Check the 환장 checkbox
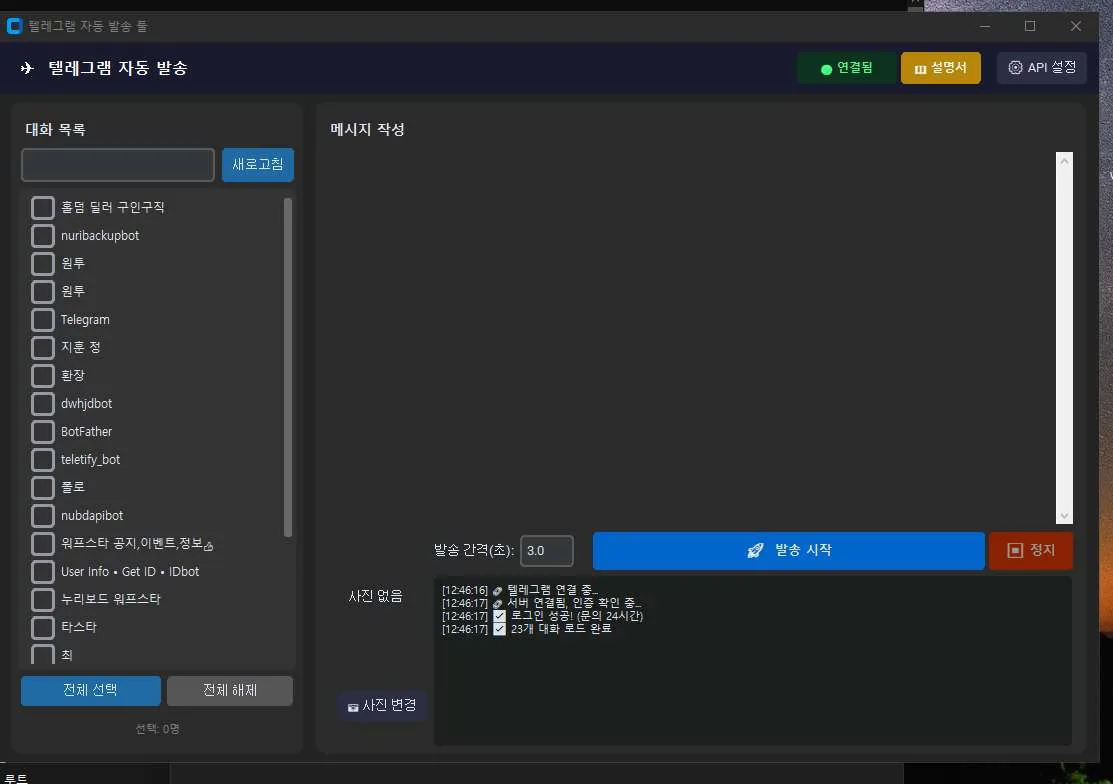The height and width of the screenshot is (784, 1113). [x=43, y=376]
